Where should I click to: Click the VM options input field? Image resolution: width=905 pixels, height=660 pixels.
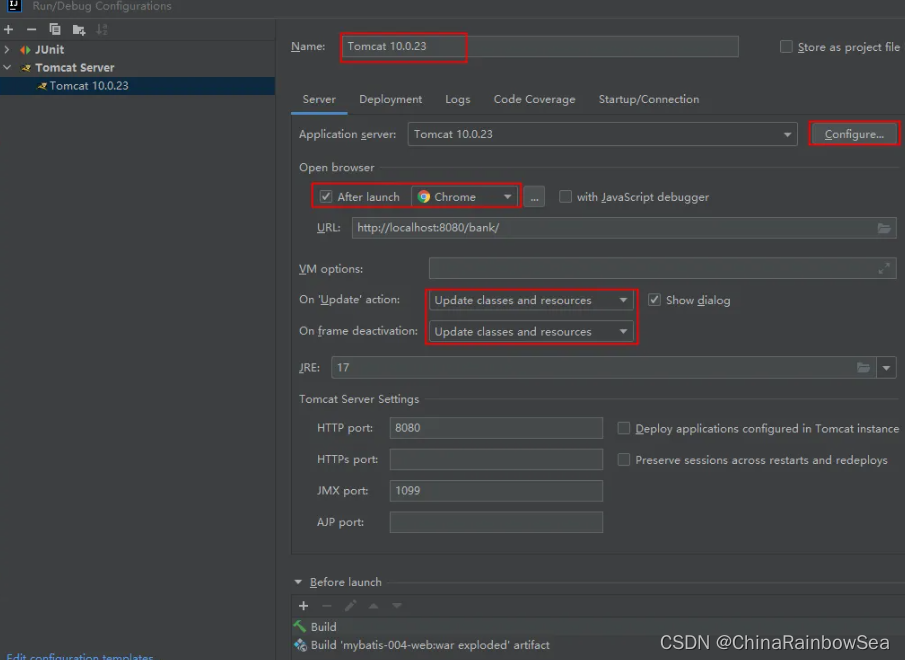tap(663, 269)
